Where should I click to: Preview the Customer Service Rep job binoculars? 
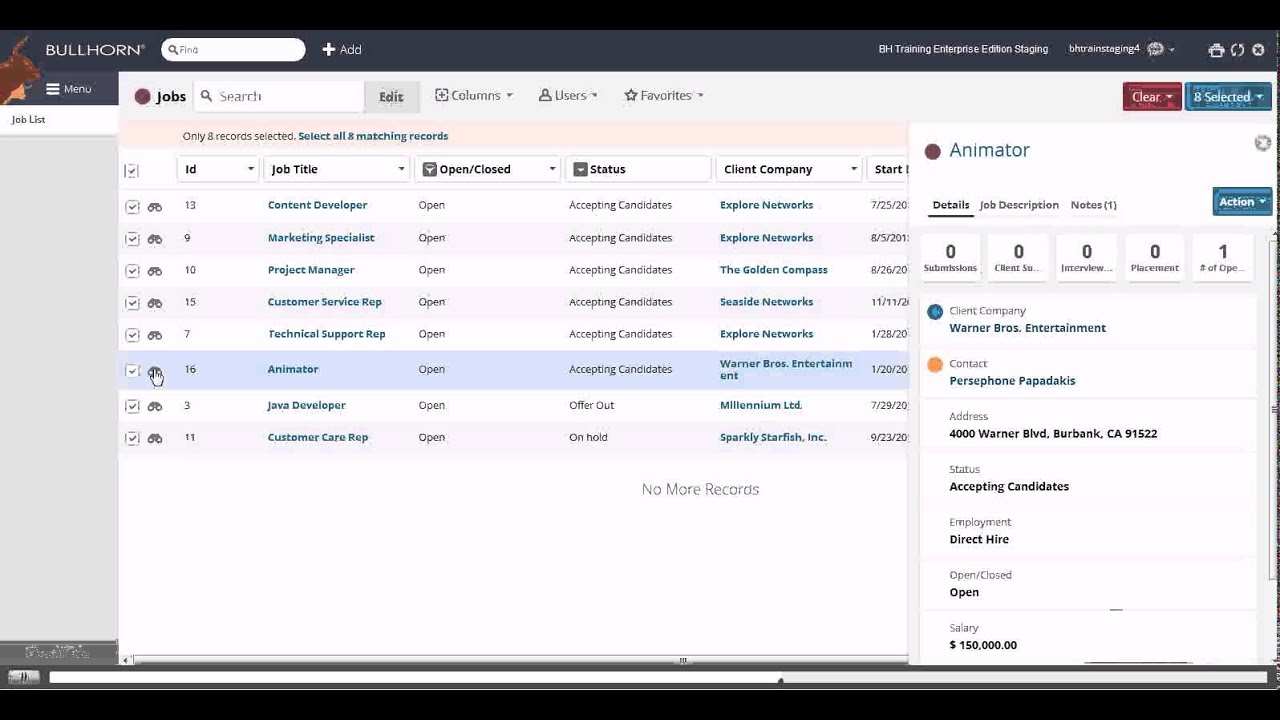pyautogui.click(x=155, y=303)
